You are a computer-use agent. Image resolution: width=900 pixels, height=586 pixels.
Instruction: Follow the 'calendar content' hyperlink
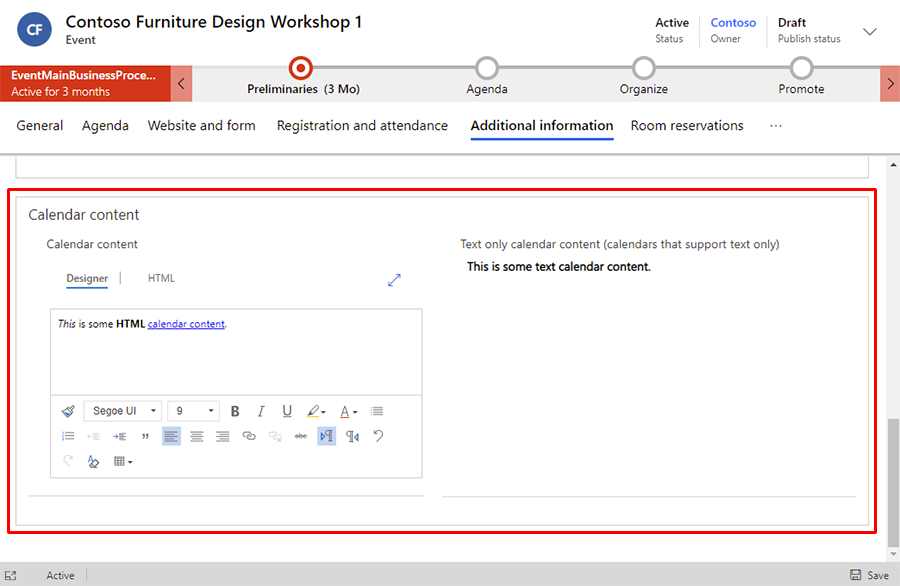[x=186, y=324]
